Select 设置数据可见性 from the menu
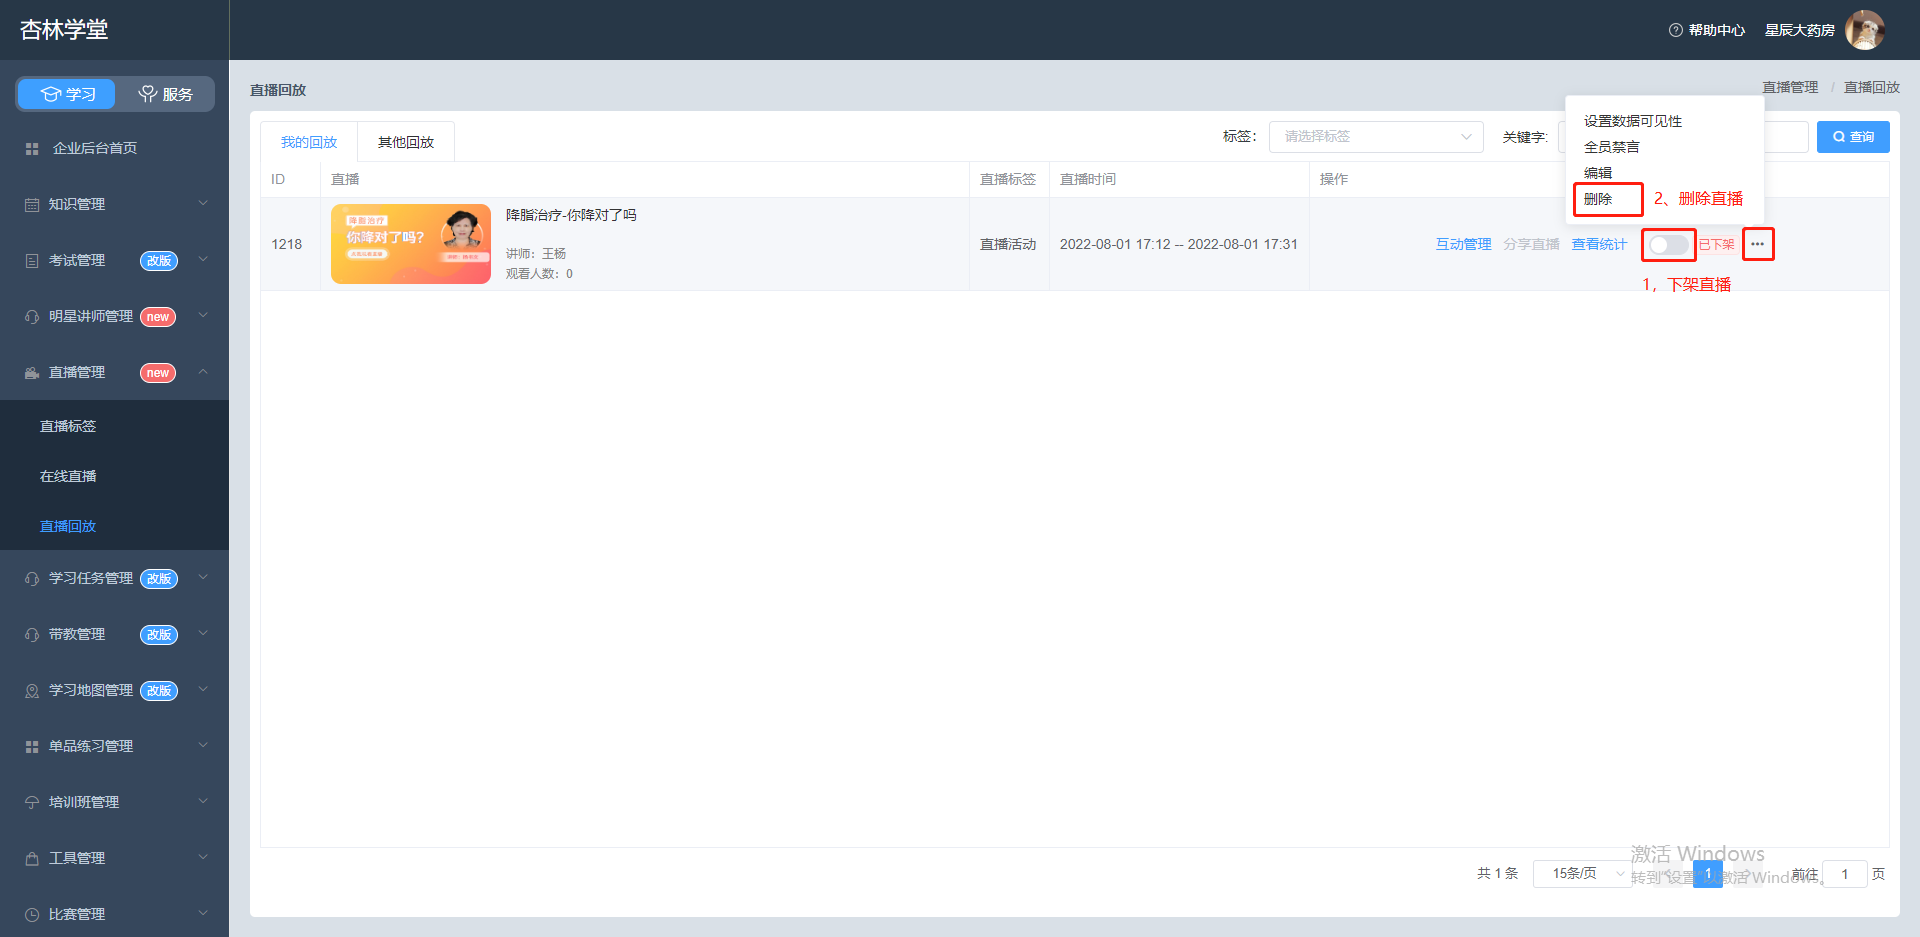 click(x=1633, y=121)
